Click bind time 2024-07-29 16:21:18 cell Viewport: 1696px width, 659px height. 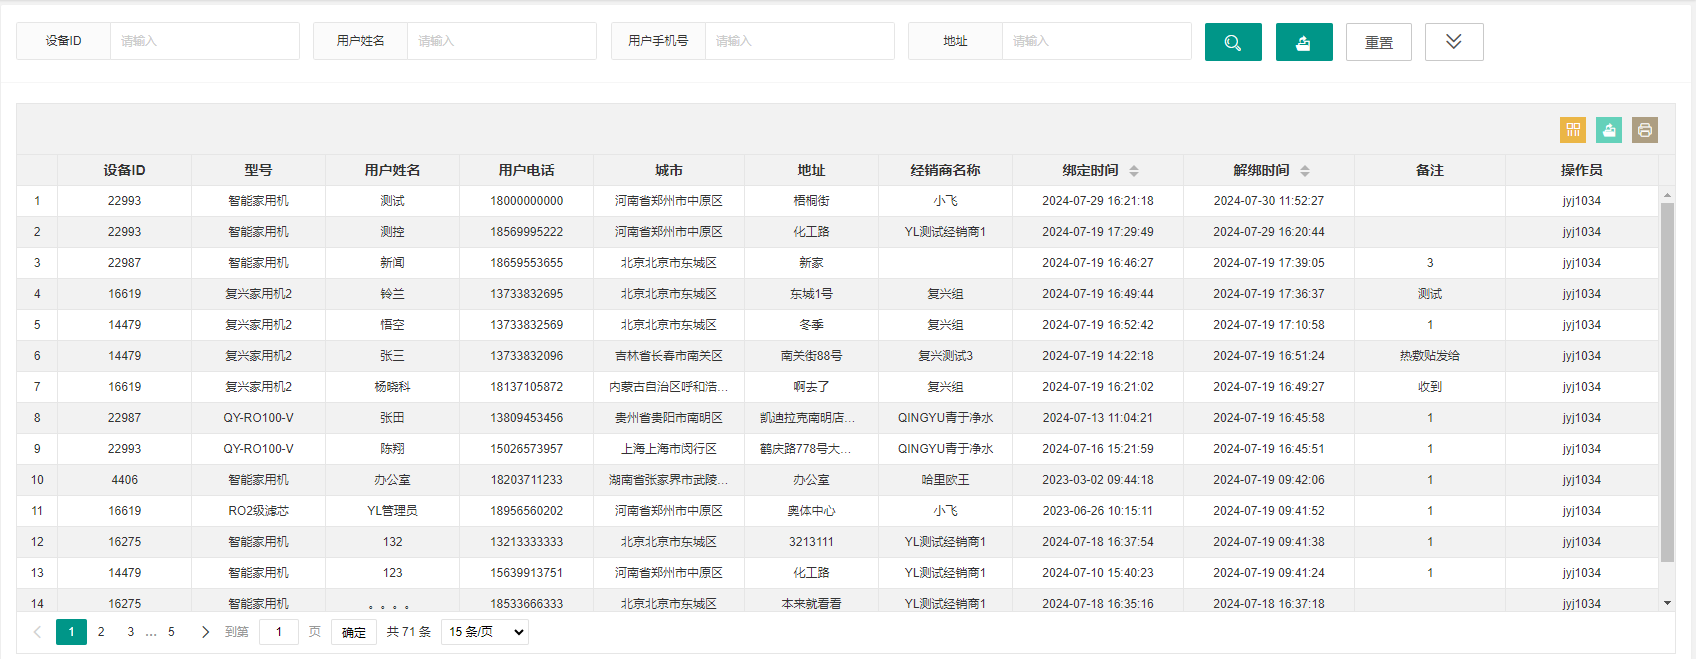click(x=1098, y=201)
